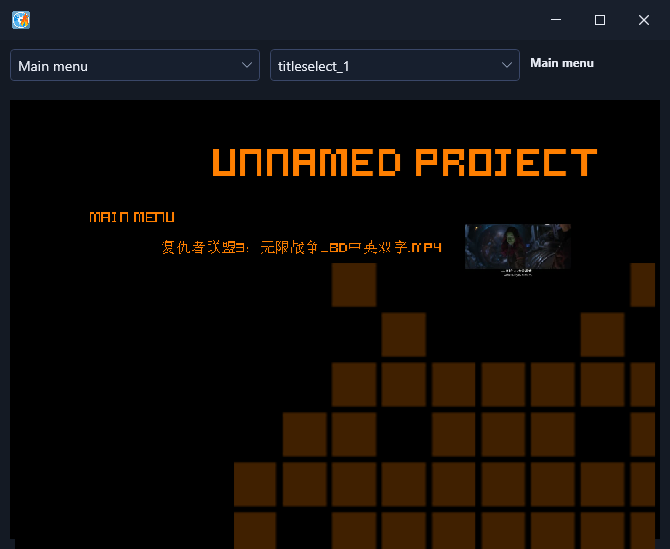The width and height of the screenshot is (670, 549).
Task: Click the orange MAIN MENU heading
Action: [x=132, y=217]
